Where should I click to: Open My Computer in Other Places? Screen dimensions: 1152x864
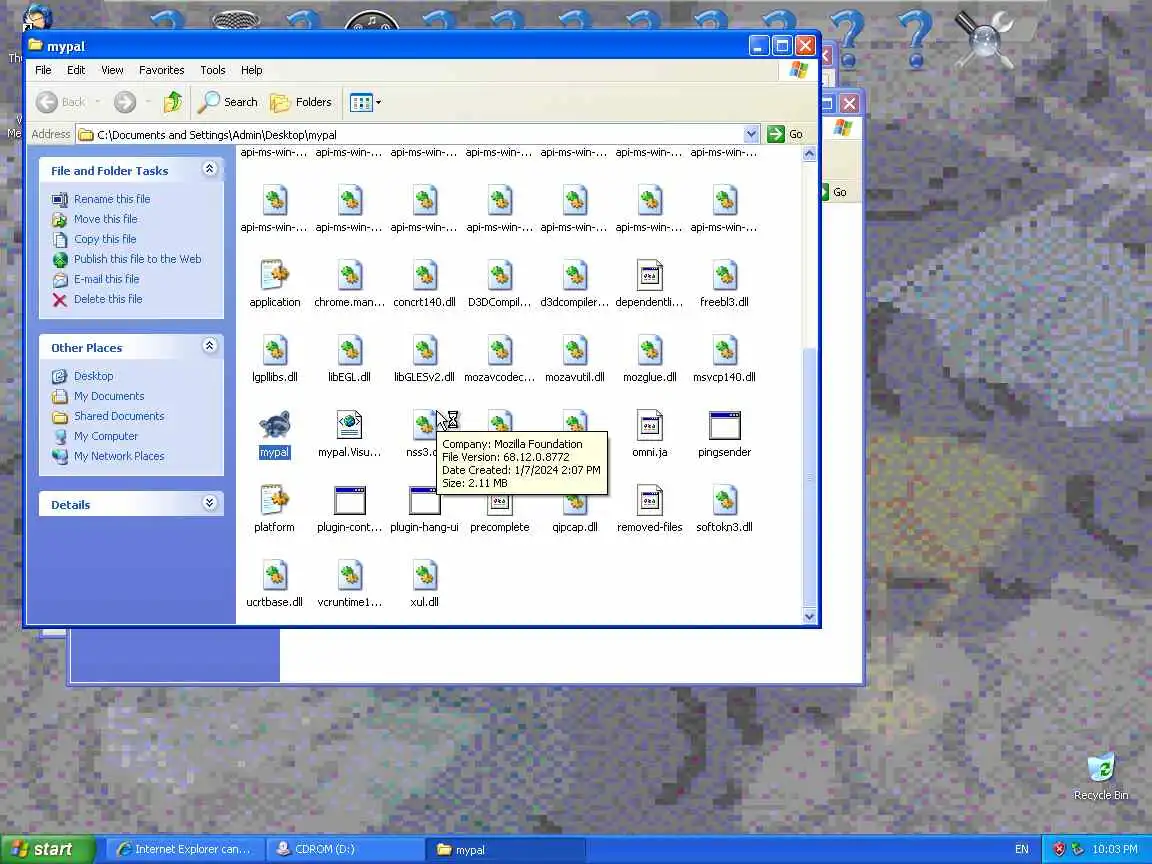click(106, 436)
